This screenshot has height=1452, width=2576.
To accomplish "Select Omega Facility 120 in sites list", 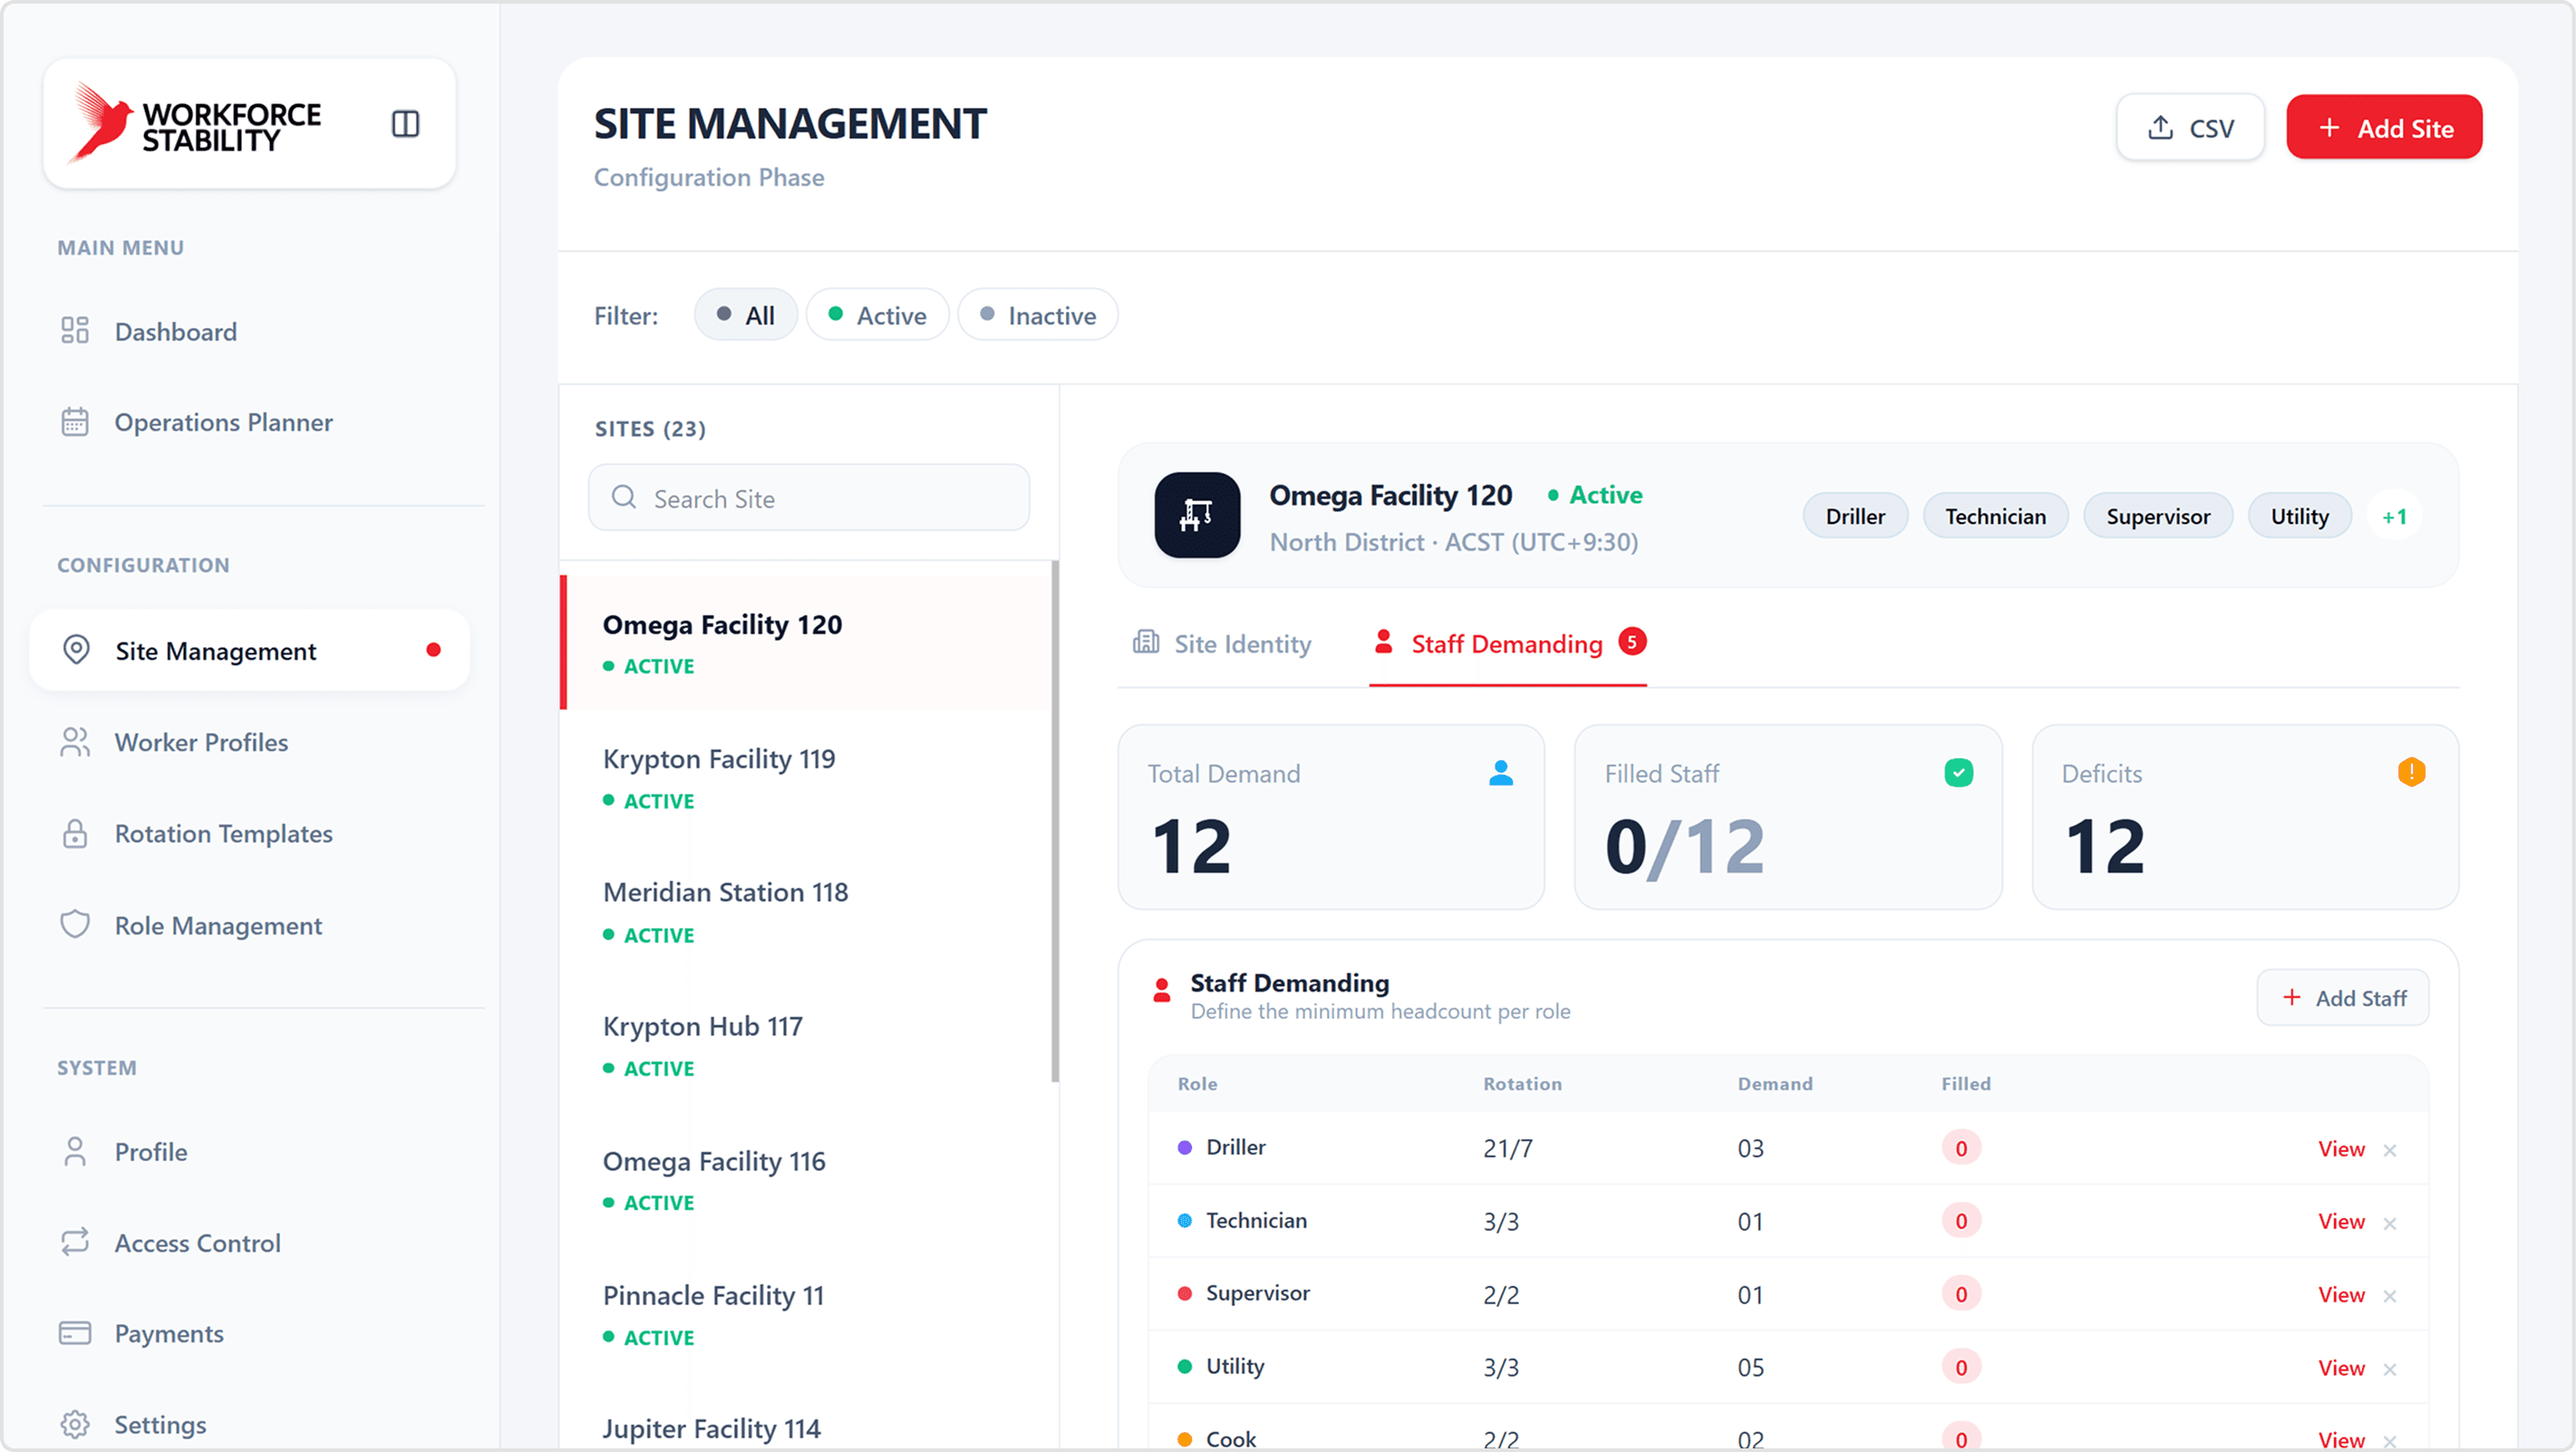I will (806, 643).
